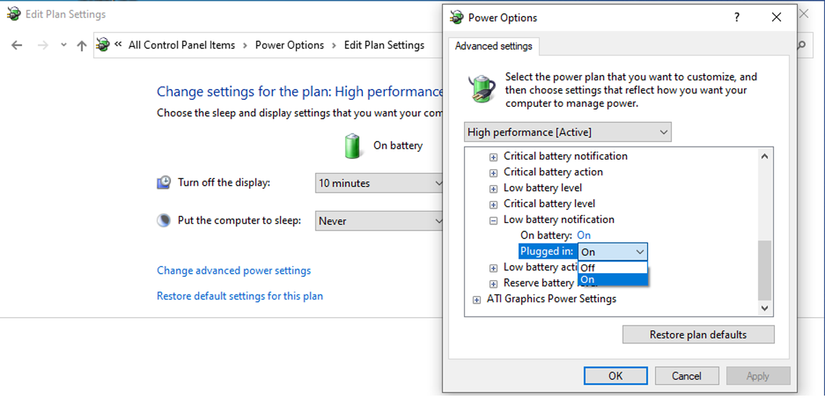The height and width of the screenshot is (413, 825).
Task: Select On in the Plugged in dropdown list
Action: (x=613, y=280)
